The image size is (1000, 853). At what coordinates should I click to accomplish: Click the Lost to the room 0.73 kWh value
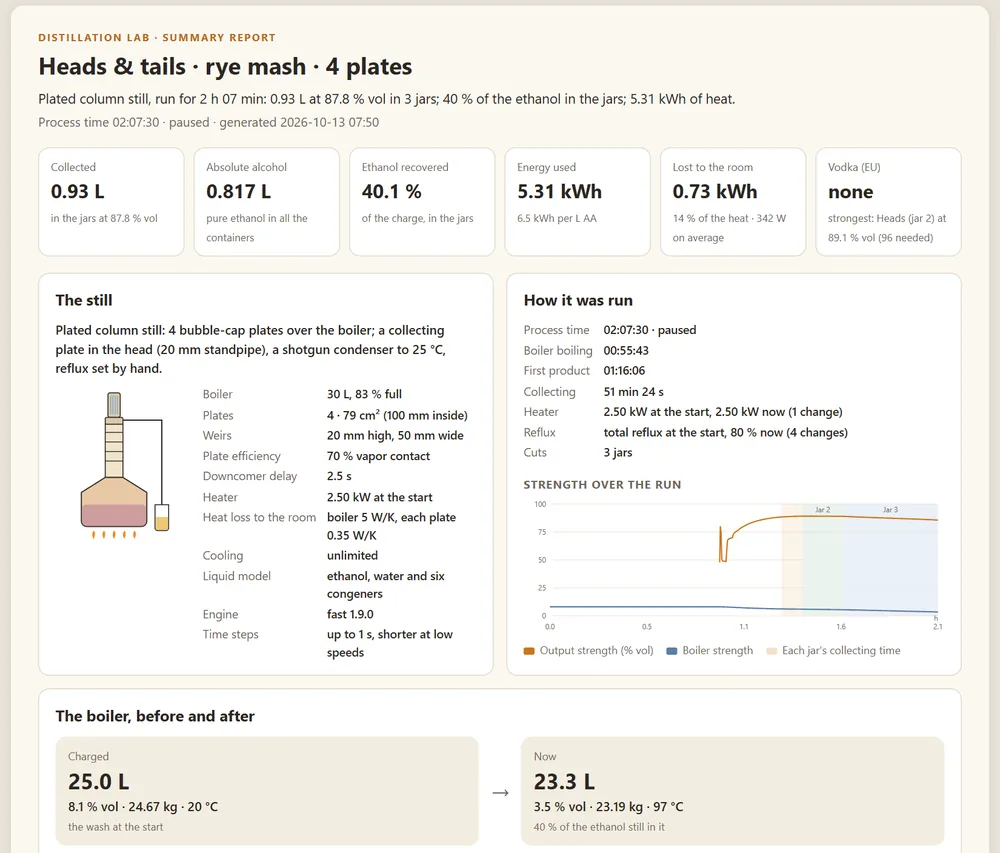715,191
